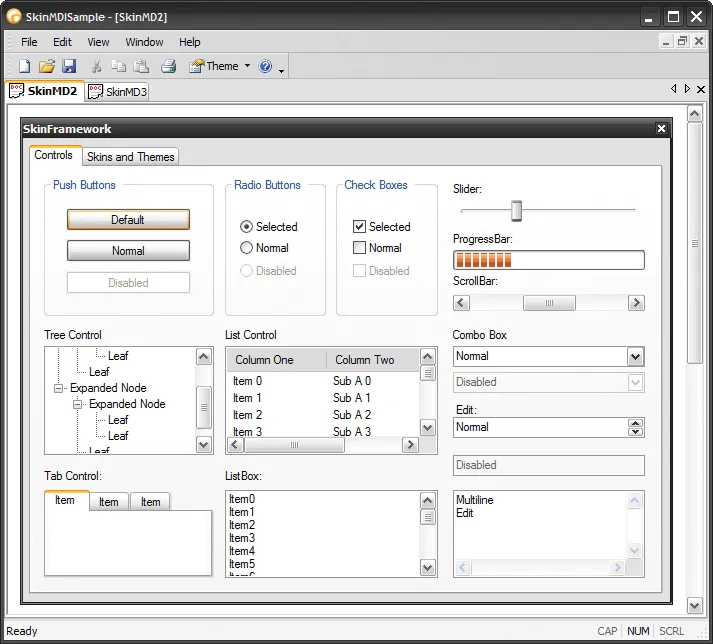Open toolbar options overflow arrow

[281, 71]
